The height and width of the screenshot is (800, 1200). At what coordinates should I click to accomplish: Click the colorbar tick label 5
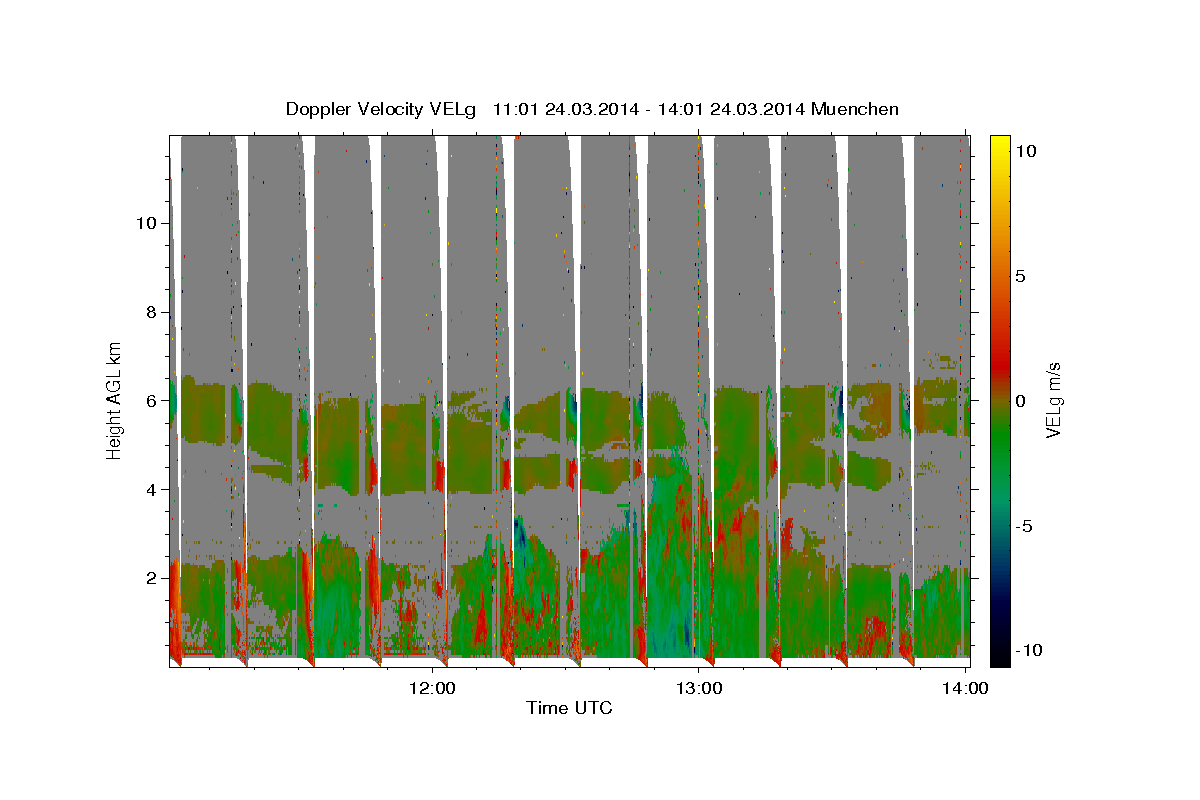click(1020, 276)
